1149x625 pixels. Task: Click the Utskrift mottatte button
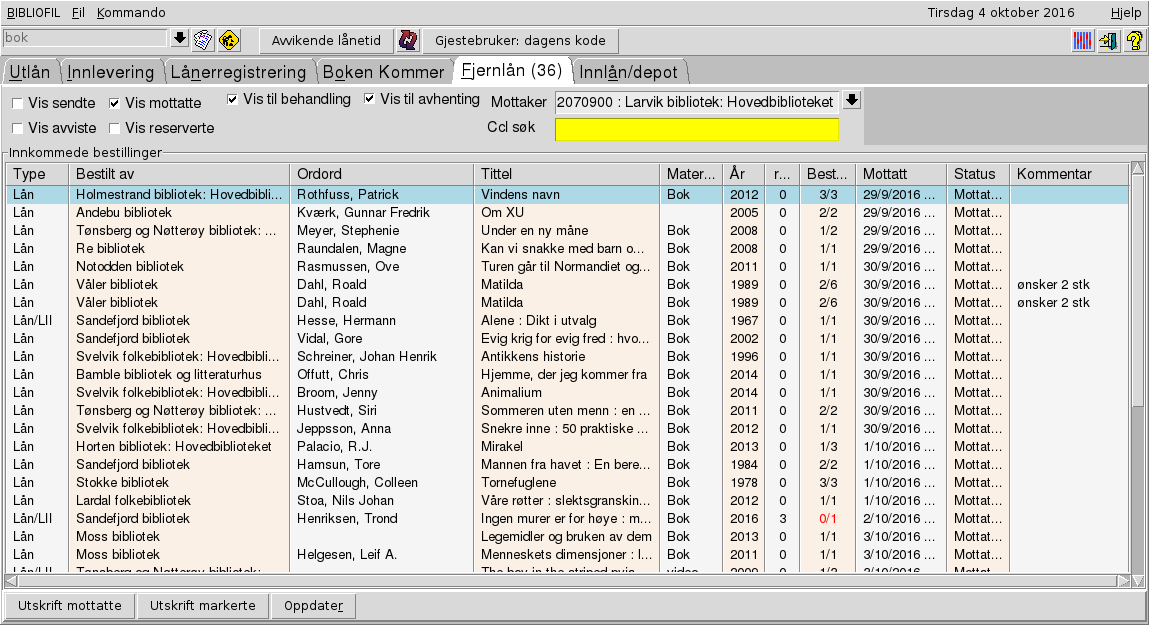coord(70,606)
